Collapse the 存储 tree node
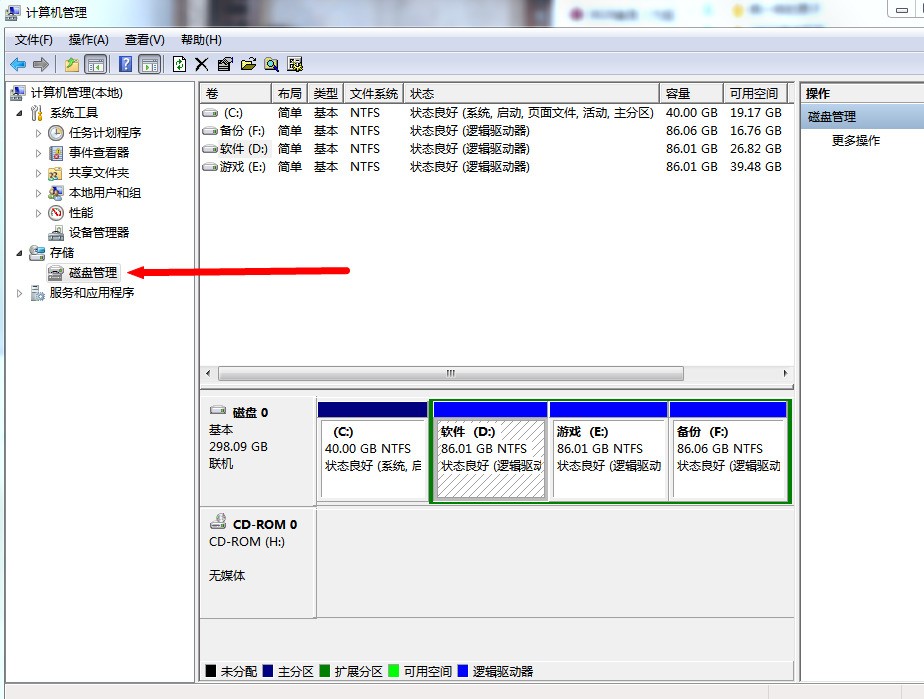Image resolution: width=924 pixels, height=699 pixels. [x=19, y=253]
